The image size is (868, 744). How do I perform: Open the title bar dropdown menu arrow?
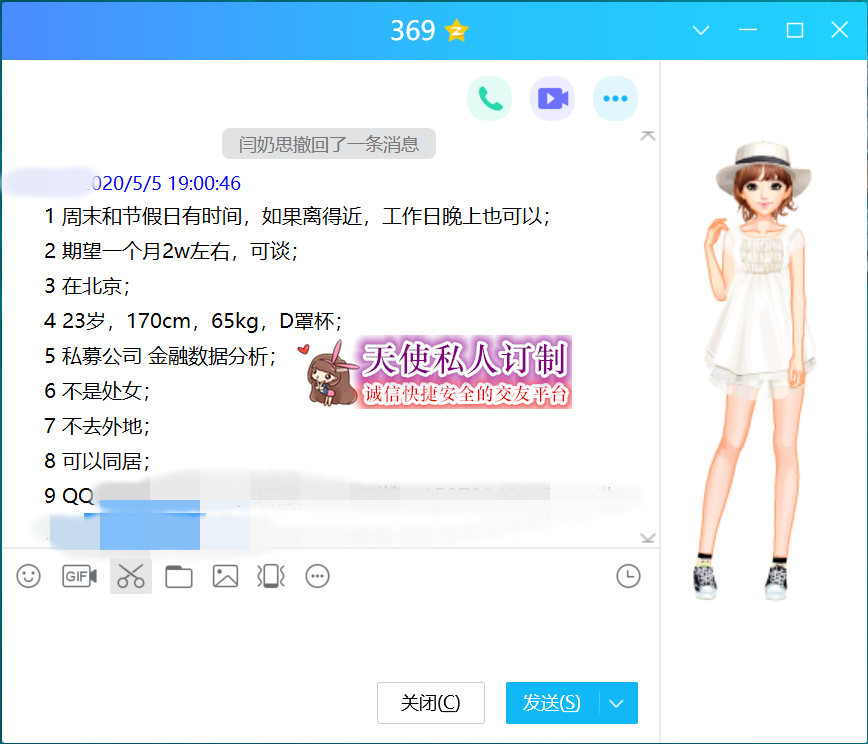click(x=701, y=31)
